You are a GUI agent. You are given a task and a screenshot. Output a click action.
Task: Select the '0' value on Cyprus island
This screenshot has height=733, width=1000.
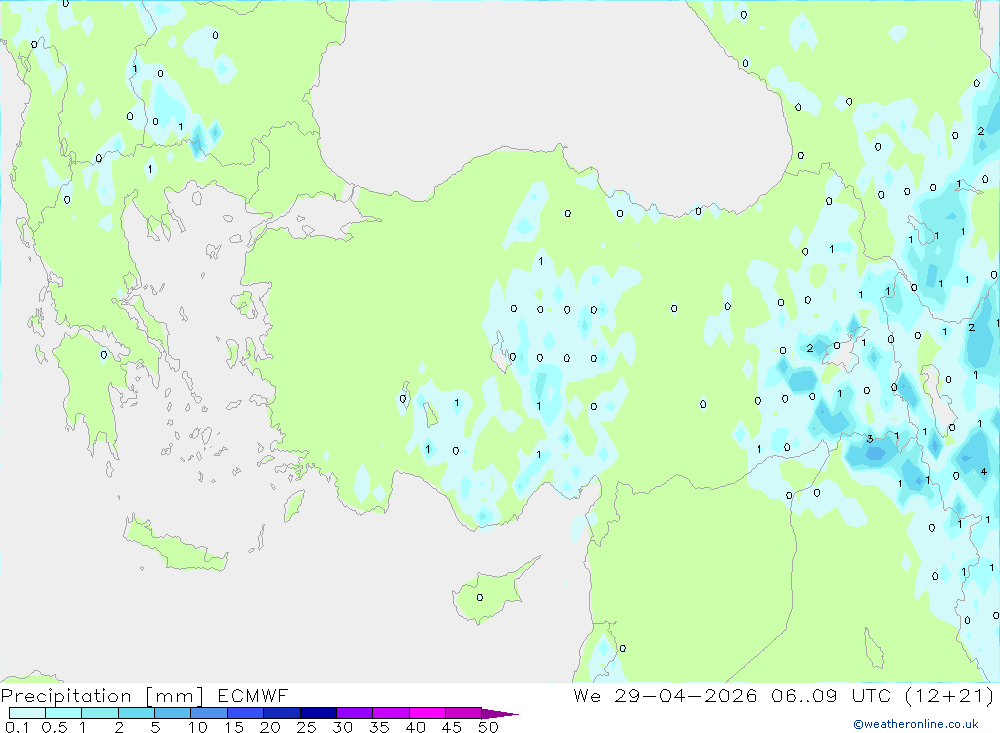[480, 598]
